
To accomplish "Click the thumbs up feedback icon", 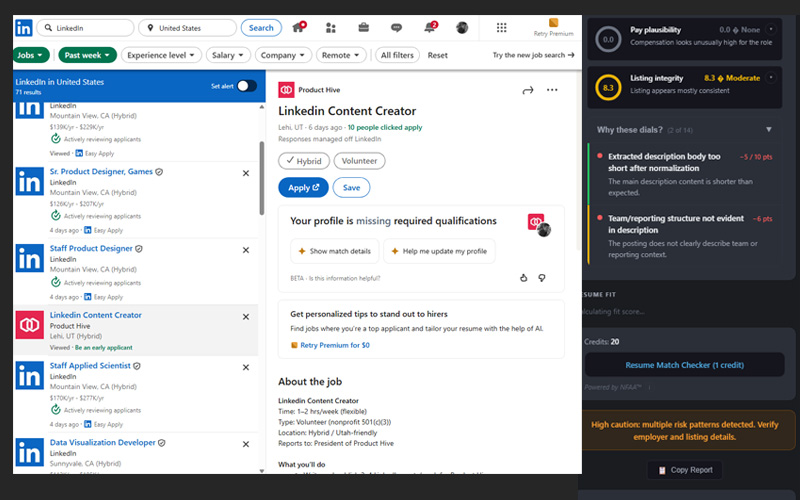I will point(523,277).
